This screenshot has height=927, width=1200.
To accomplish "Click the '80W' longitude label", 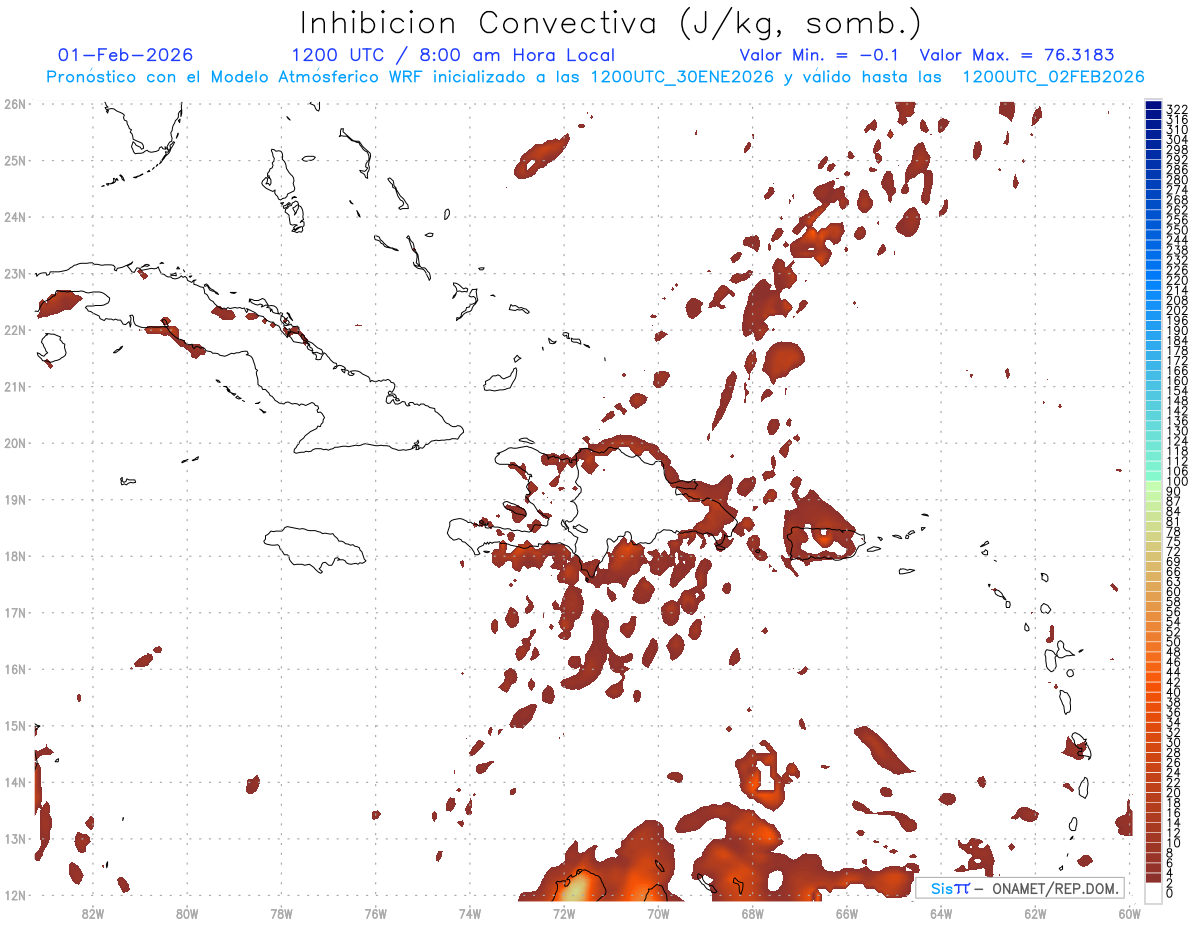I will click(x=186, y=912).
